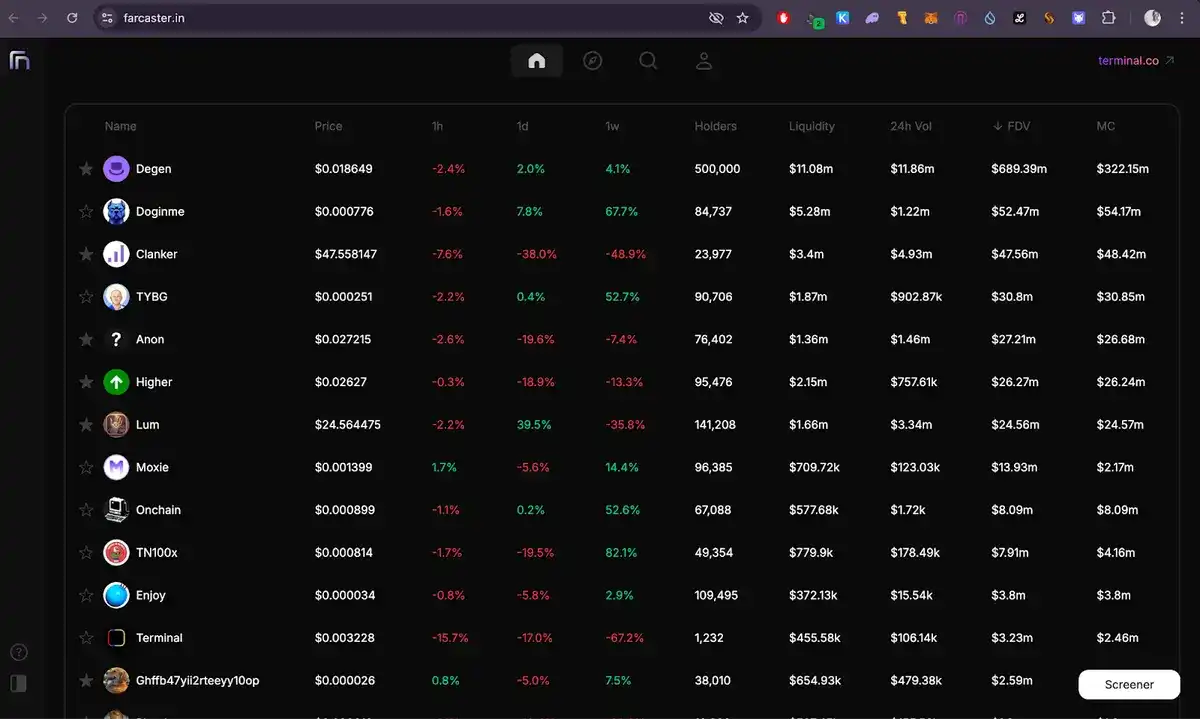Screen dimensions: 1200x719
Task: Open the Search magnifier tab
Action: 648,61
